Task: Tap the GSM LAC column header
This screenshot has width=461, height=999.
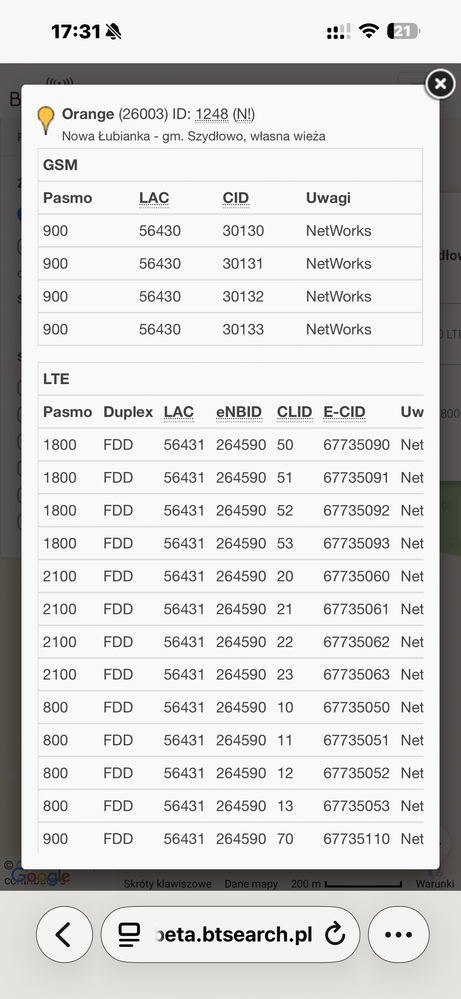Action: 154,198
